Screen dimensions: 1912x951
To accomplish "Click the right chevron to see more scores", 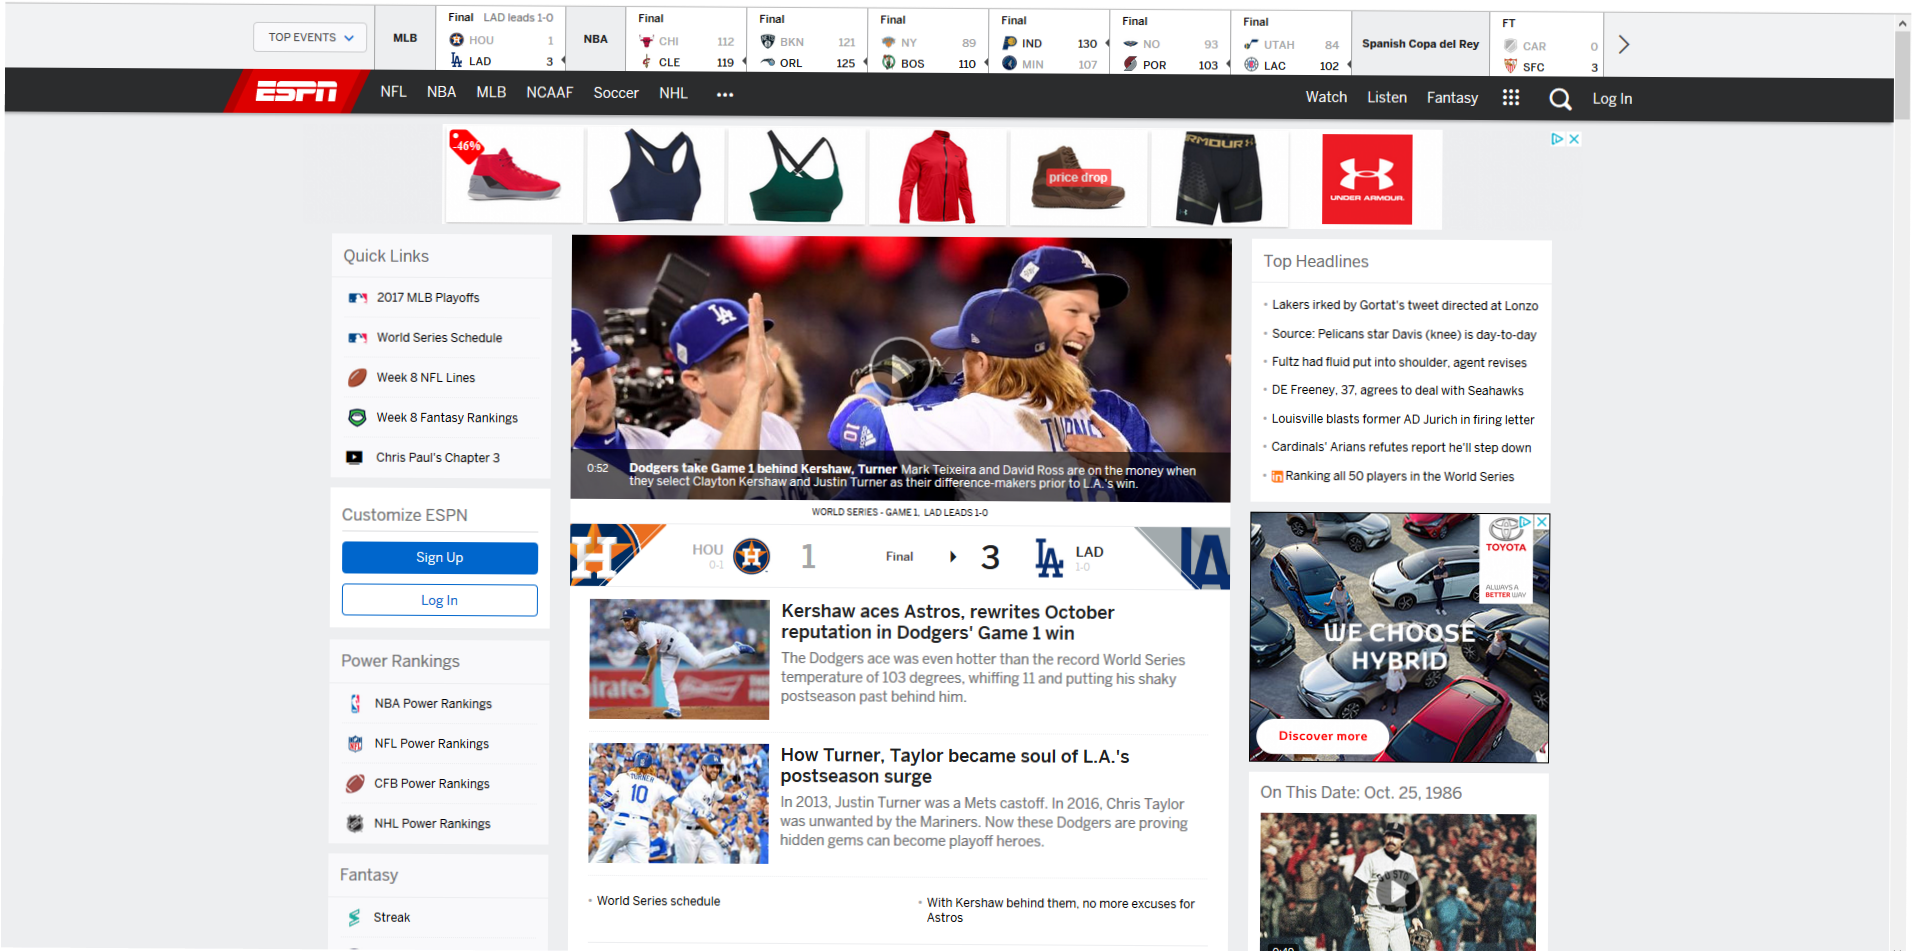I will (x=1623, y=44).
